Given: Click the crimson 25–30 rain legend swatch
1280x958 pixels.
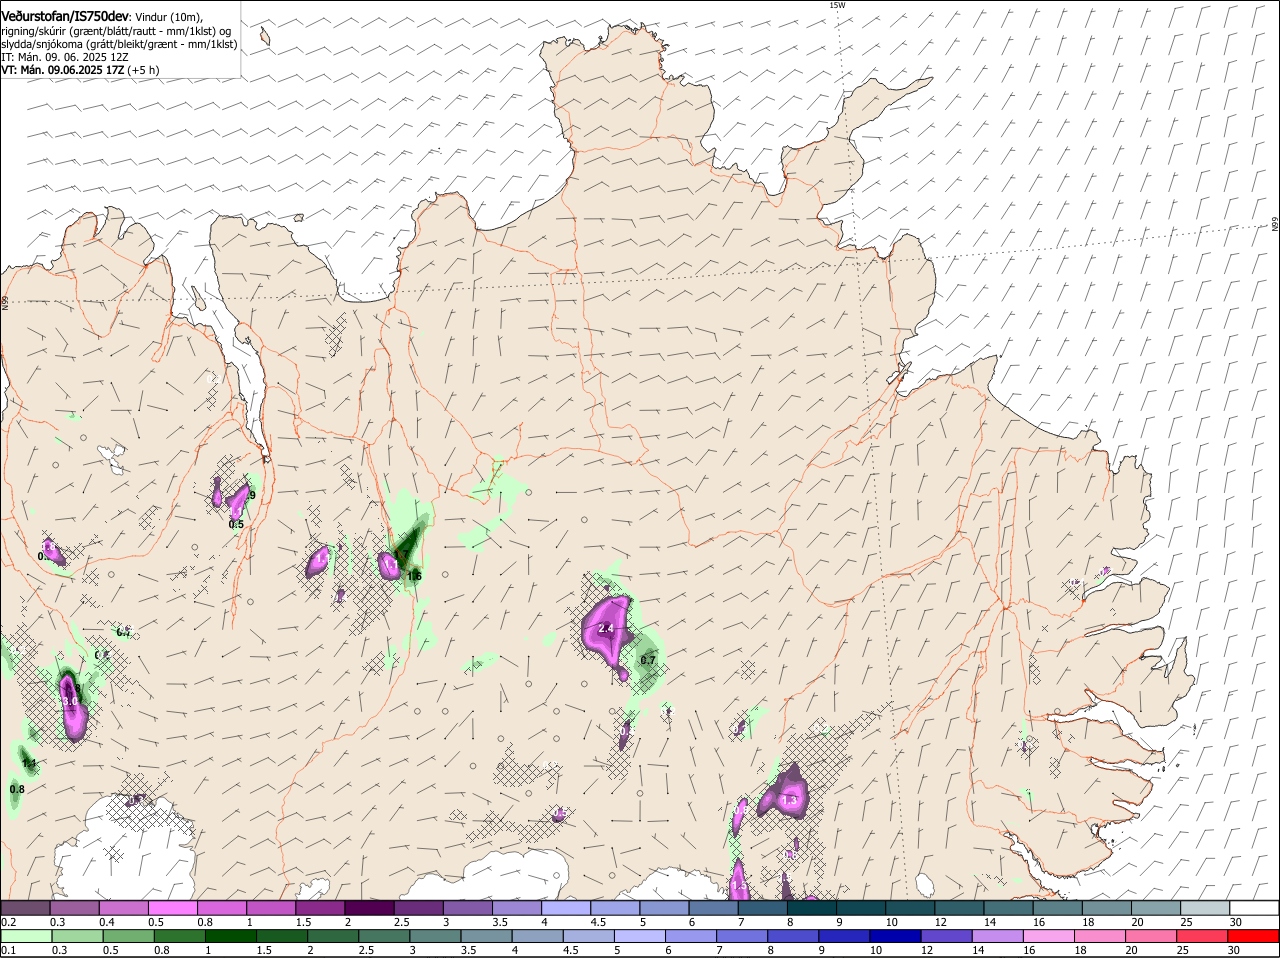Looking at the screenshot, I should 1202,936.
